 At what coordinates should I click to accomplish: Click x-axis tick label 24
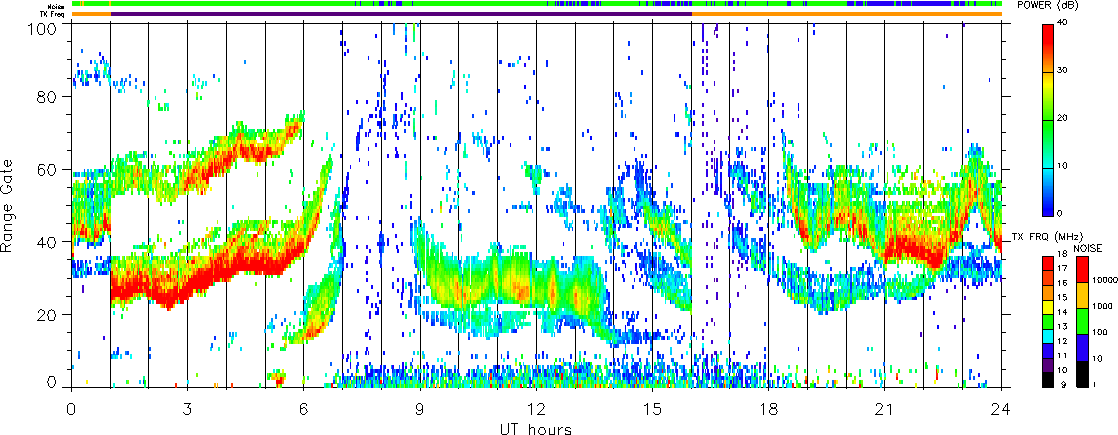coord(1001,409)
